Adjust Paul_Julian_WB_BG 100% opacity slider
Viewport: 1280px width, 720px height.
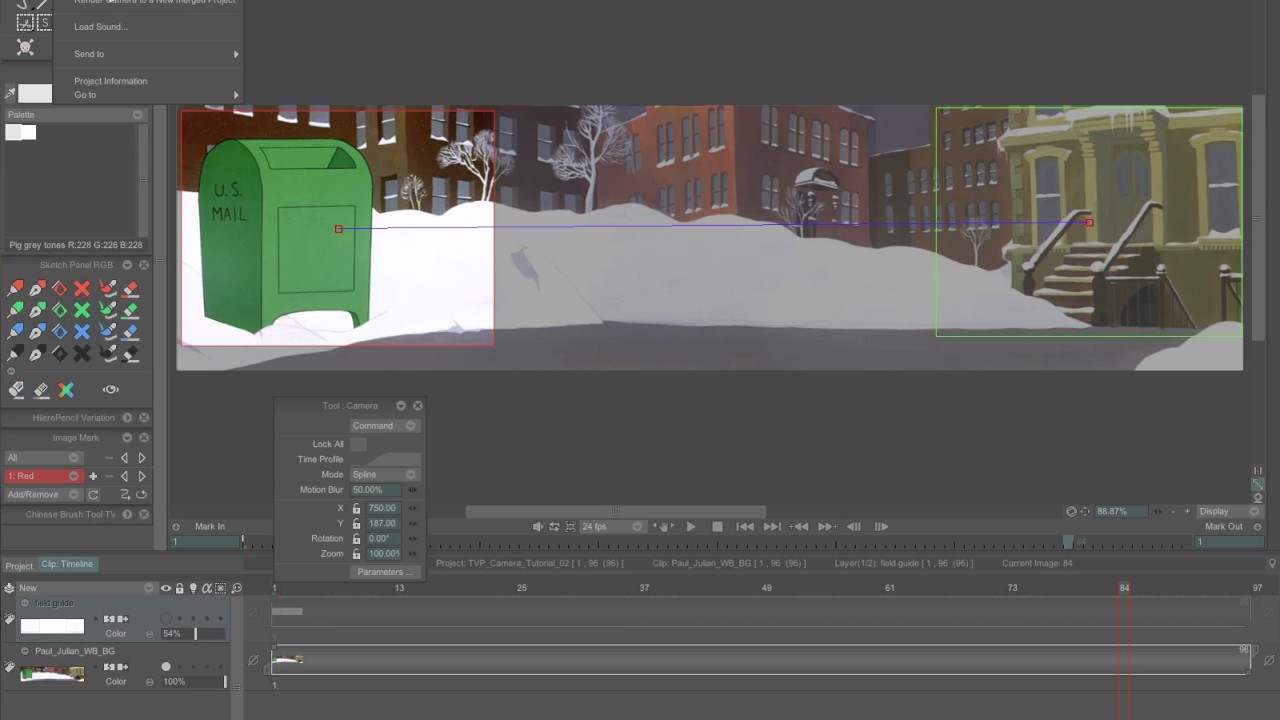pyautogui.click(x=195, y=681)
